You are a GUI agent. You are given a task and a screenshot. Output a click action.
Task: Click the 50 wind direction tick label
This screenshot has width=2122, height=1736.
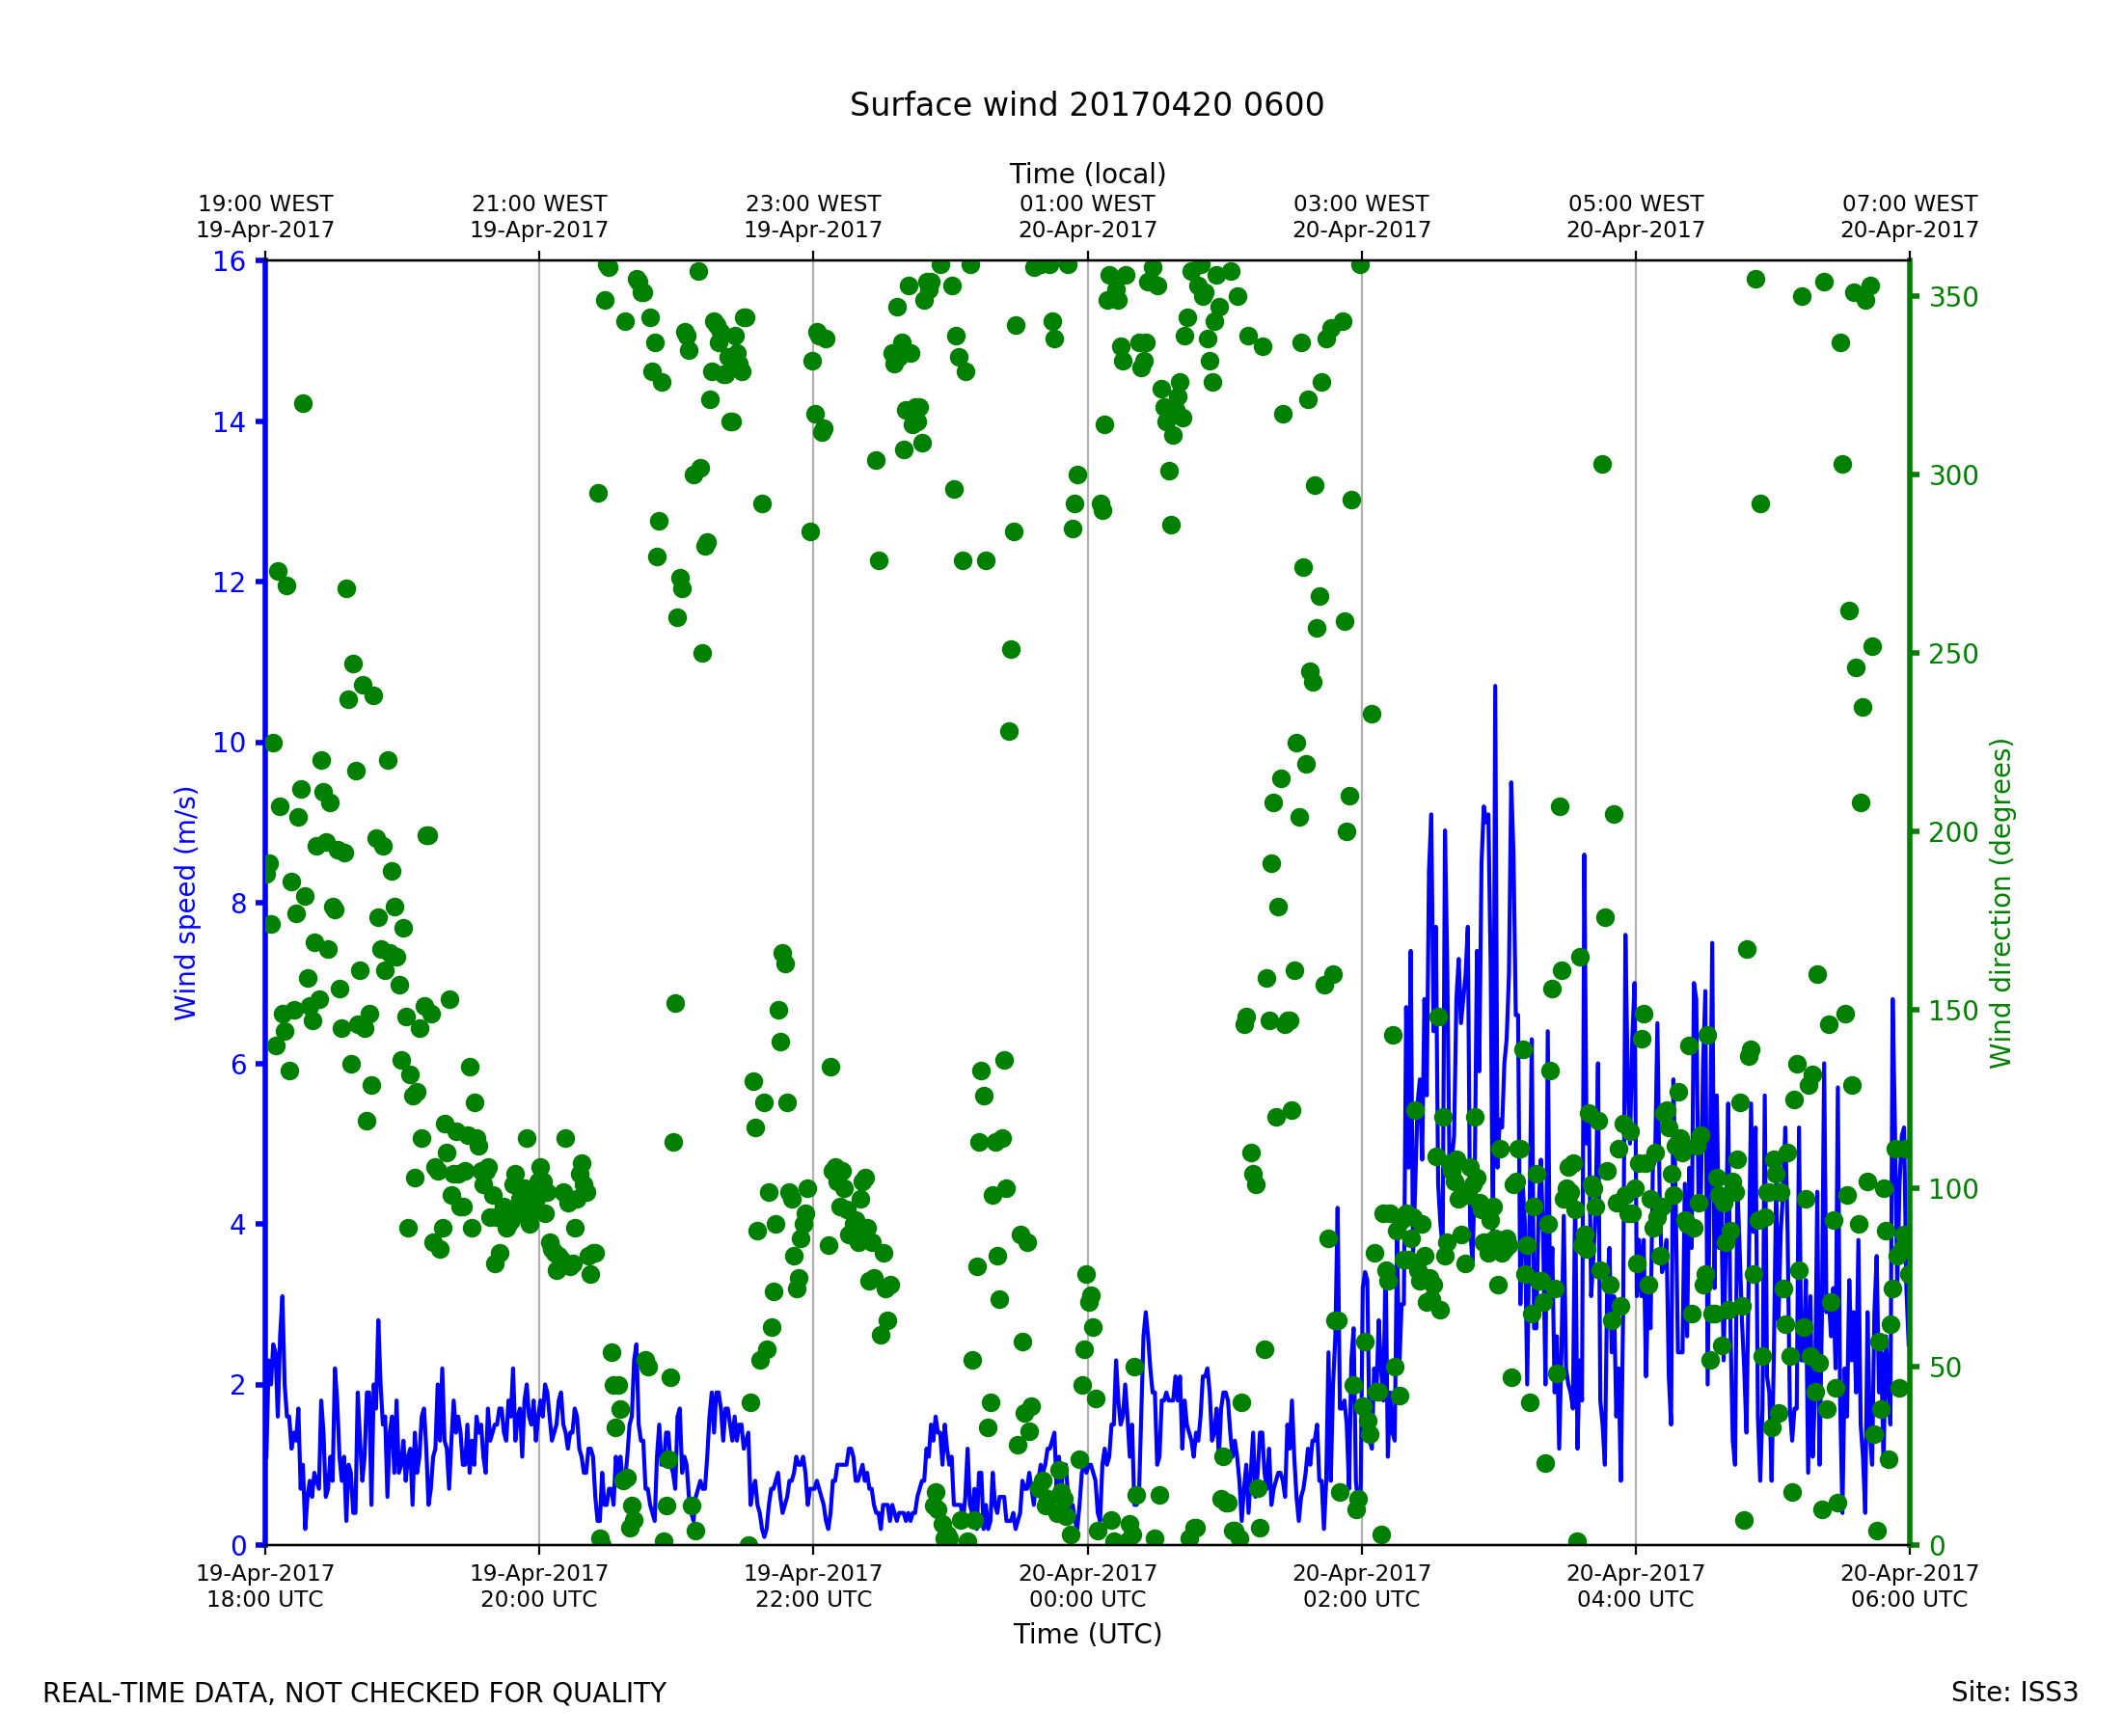pos(1946,1367)
